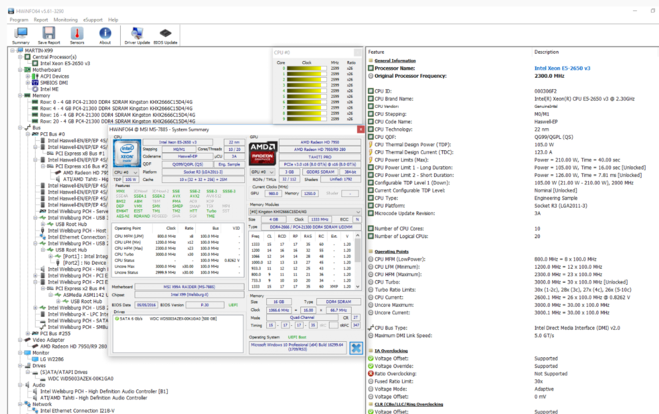This screenshot has width=659, height=414.
Task: Click the About info icon
Action: (105, 35)
